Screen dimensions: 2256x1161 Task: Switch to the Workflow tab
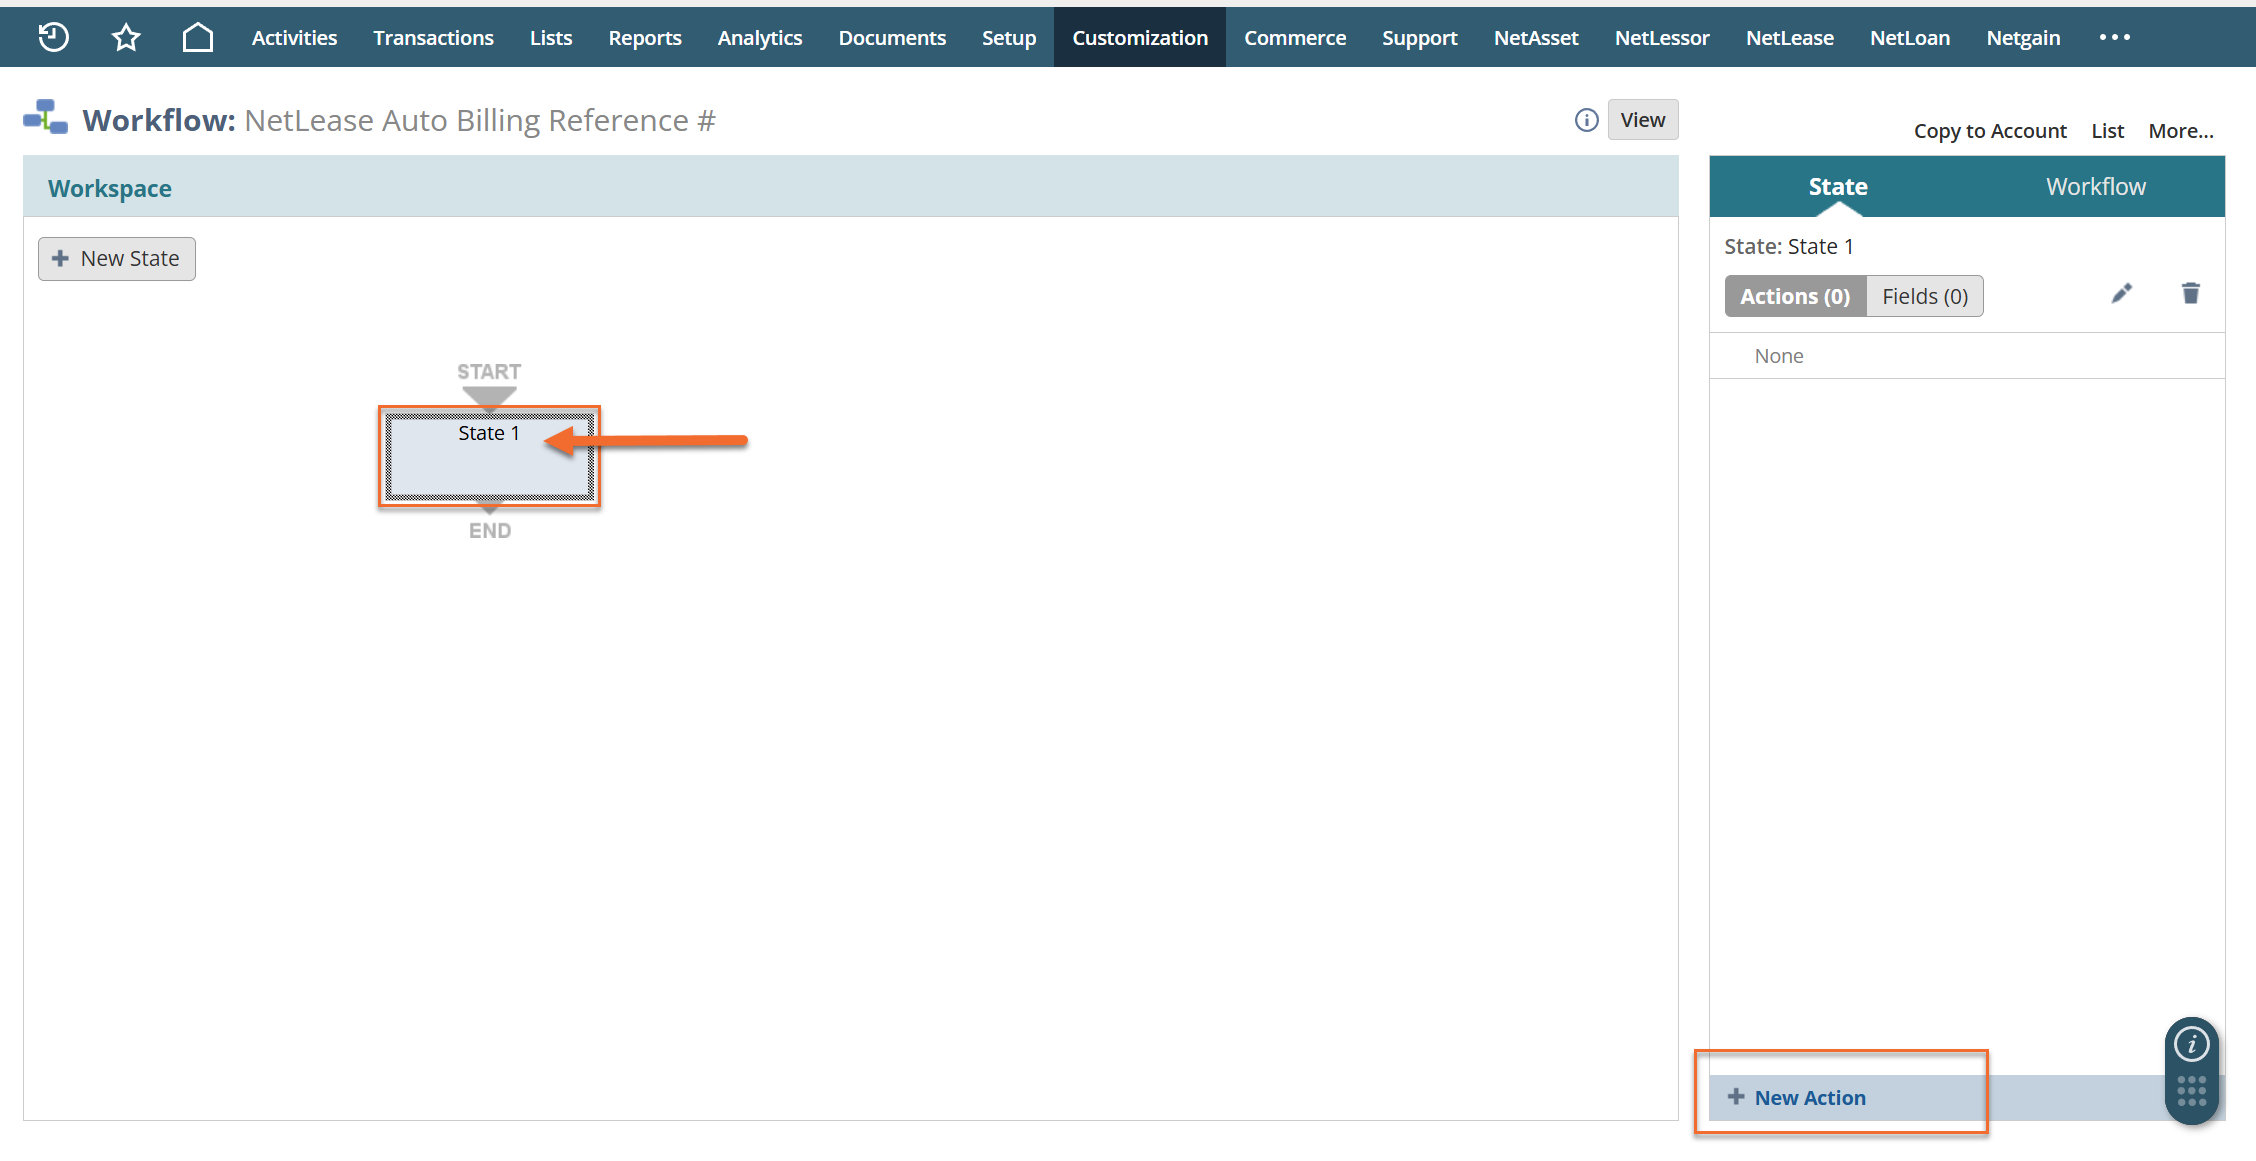pyautogui.click(x=2095, y=187)
